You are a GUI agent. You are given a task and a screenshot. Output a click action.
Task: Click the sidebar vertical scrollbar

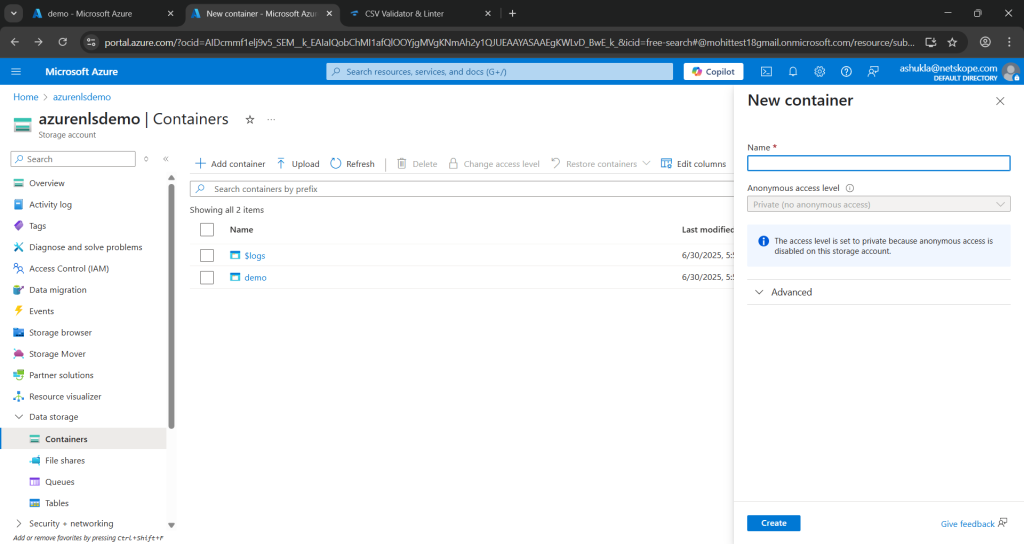click(x=171, y=306)
